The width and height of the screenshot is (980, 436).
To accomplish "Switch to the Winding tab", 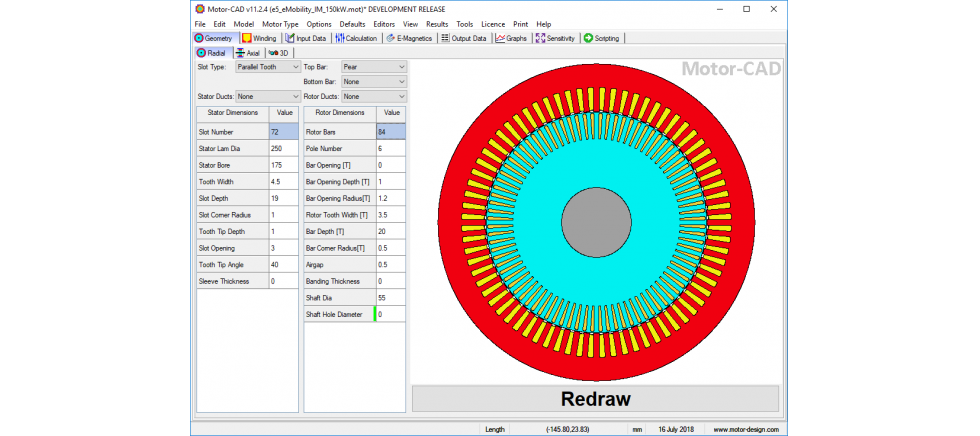I will click(x=259, y=38).
